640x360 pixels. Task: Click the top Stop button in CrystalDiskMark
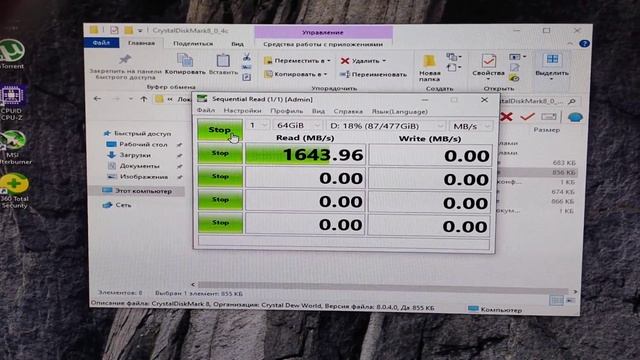pos(220,129)
